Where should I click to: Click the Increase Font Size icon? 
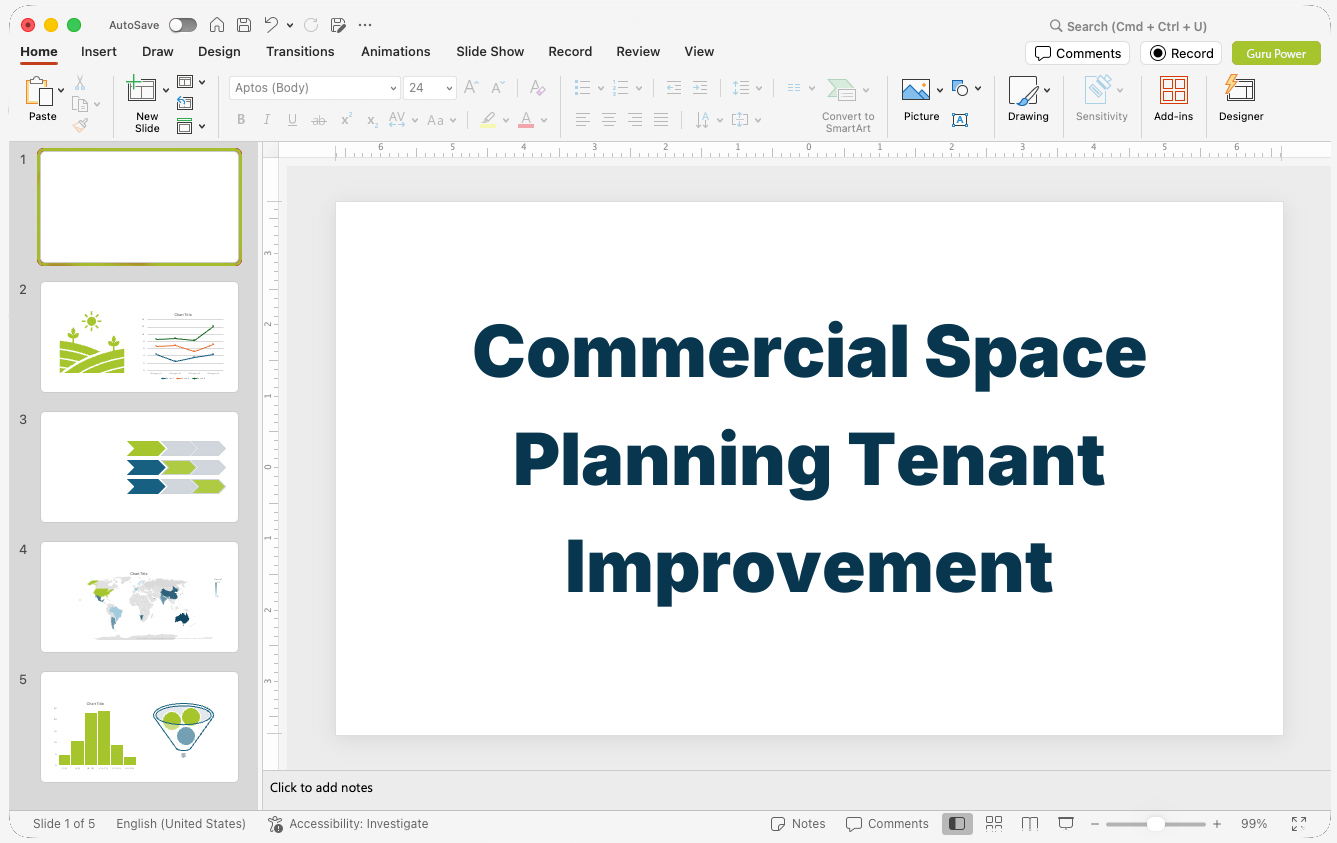[x=472, y=88]
